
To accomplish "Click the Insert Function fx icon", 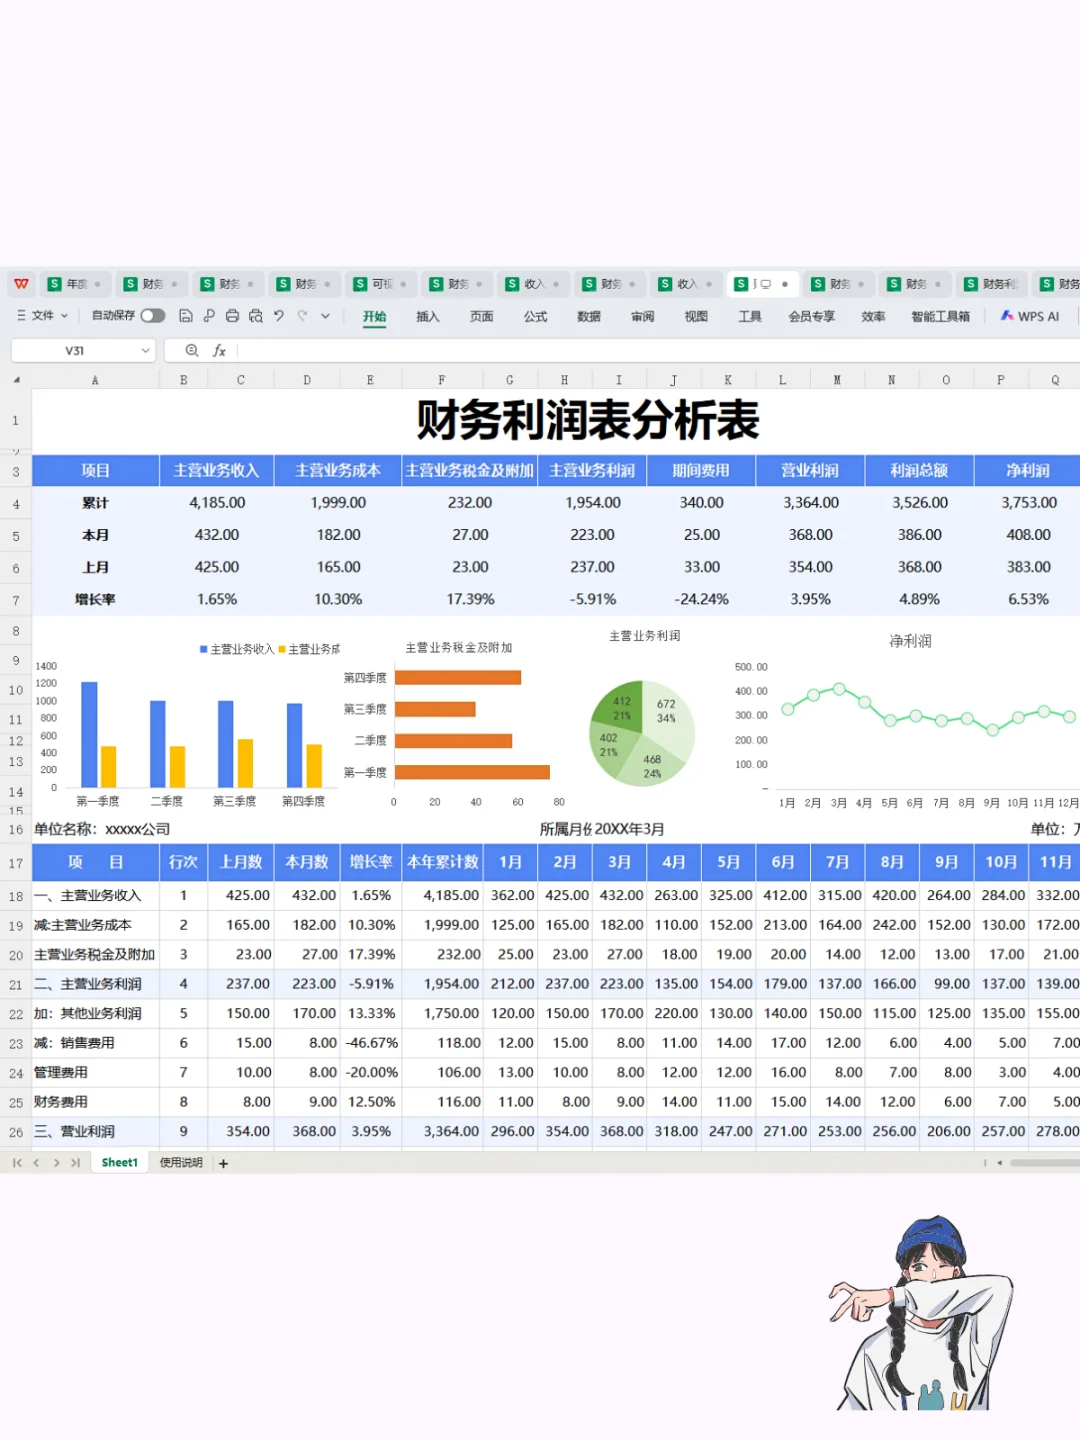I will (219, 350).
